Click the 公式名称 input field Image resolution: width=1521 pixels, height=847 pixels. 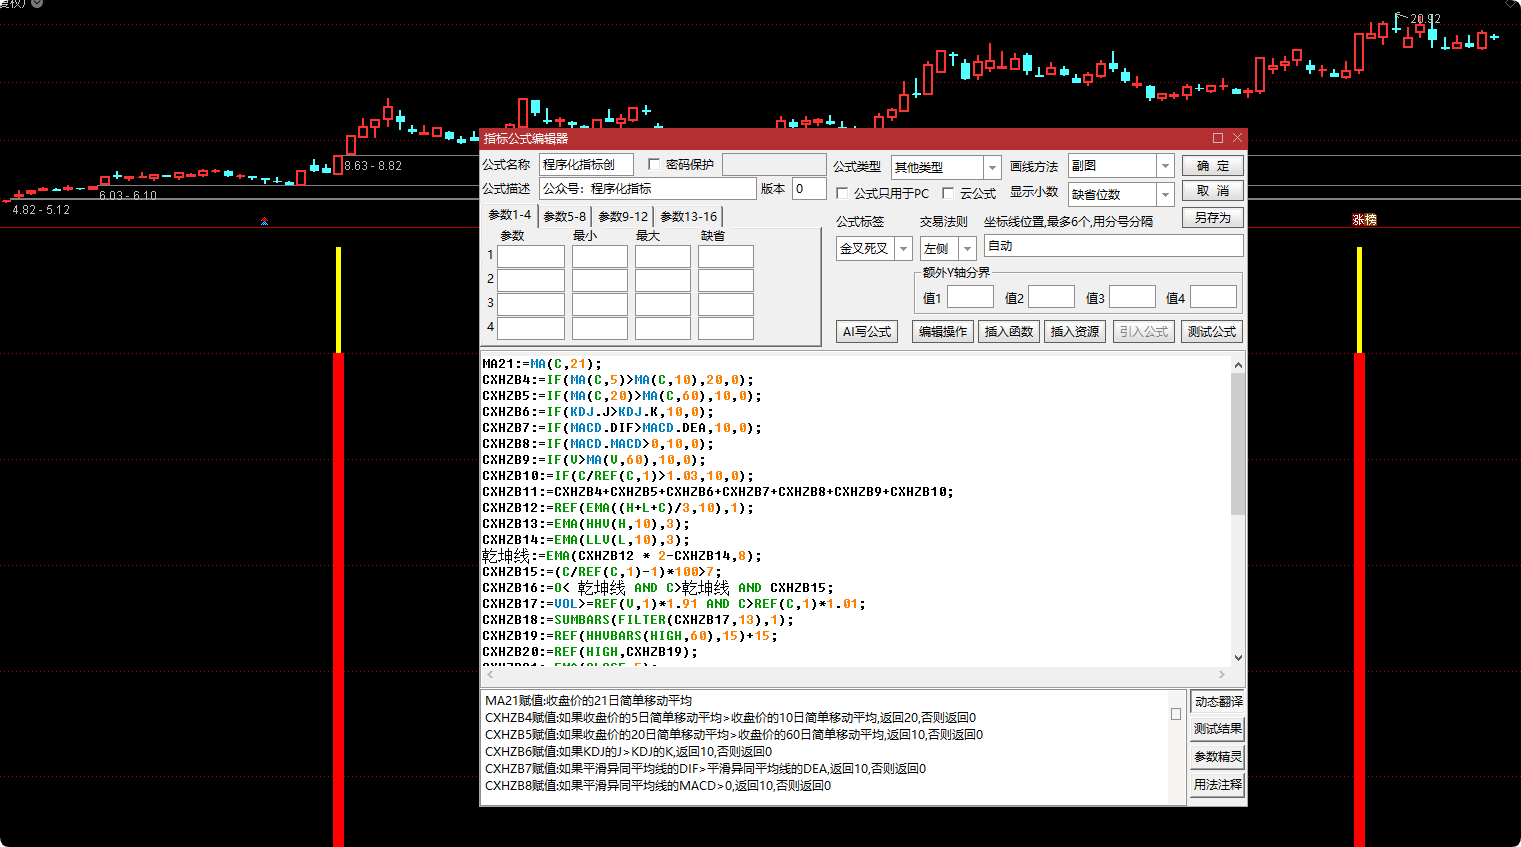point(586,165)
